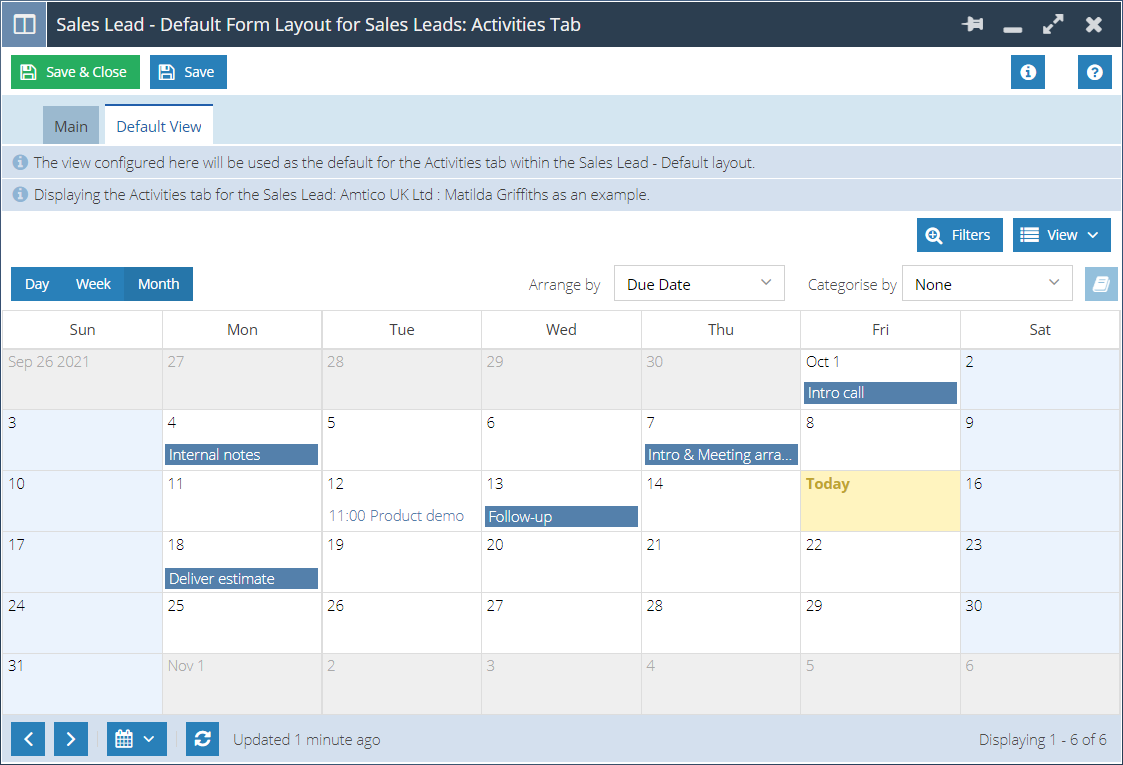
Task: Pin the window using the pin icon
Action: coord(972,24)
